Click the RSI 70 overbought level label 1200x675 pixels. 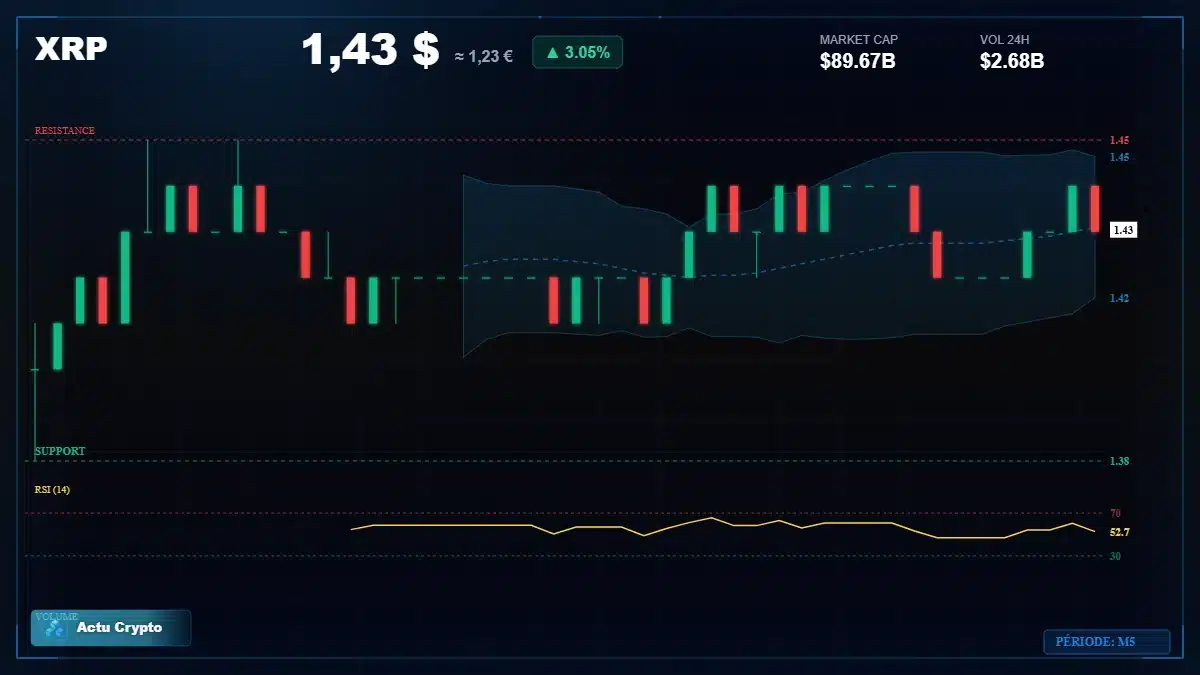pyautogui.click(x=1115, y=513)
